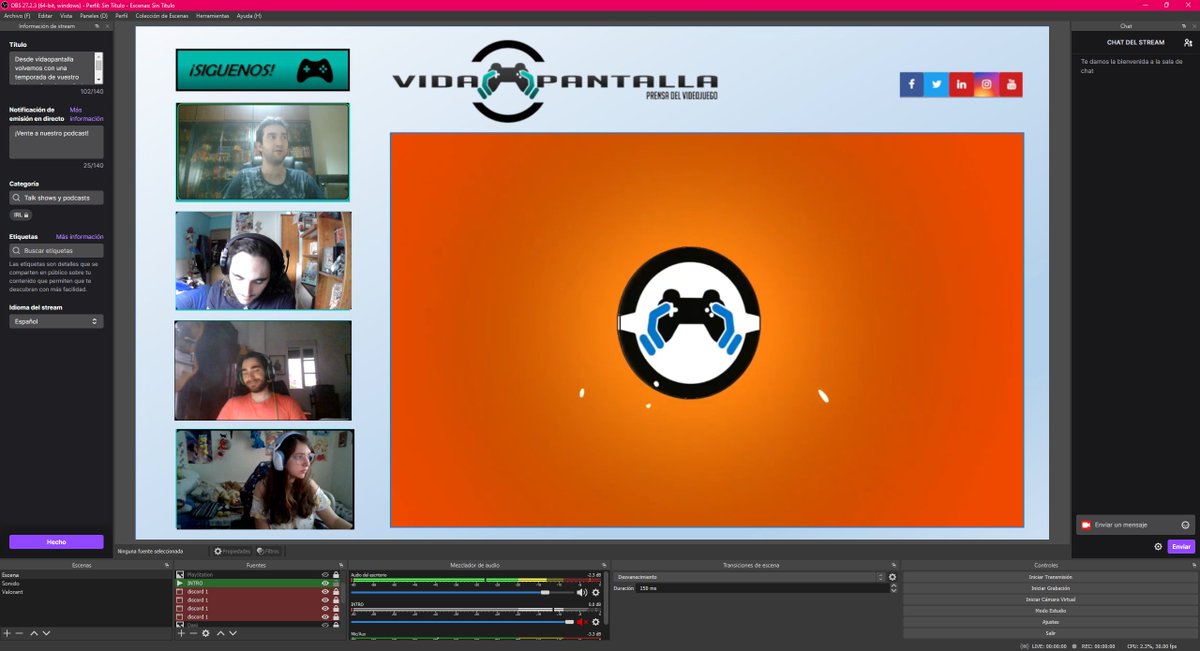This screenshot has width=1200, height=651.
Task: Unmute the INTRO audio track red speaker
Action: pos(582,622)
